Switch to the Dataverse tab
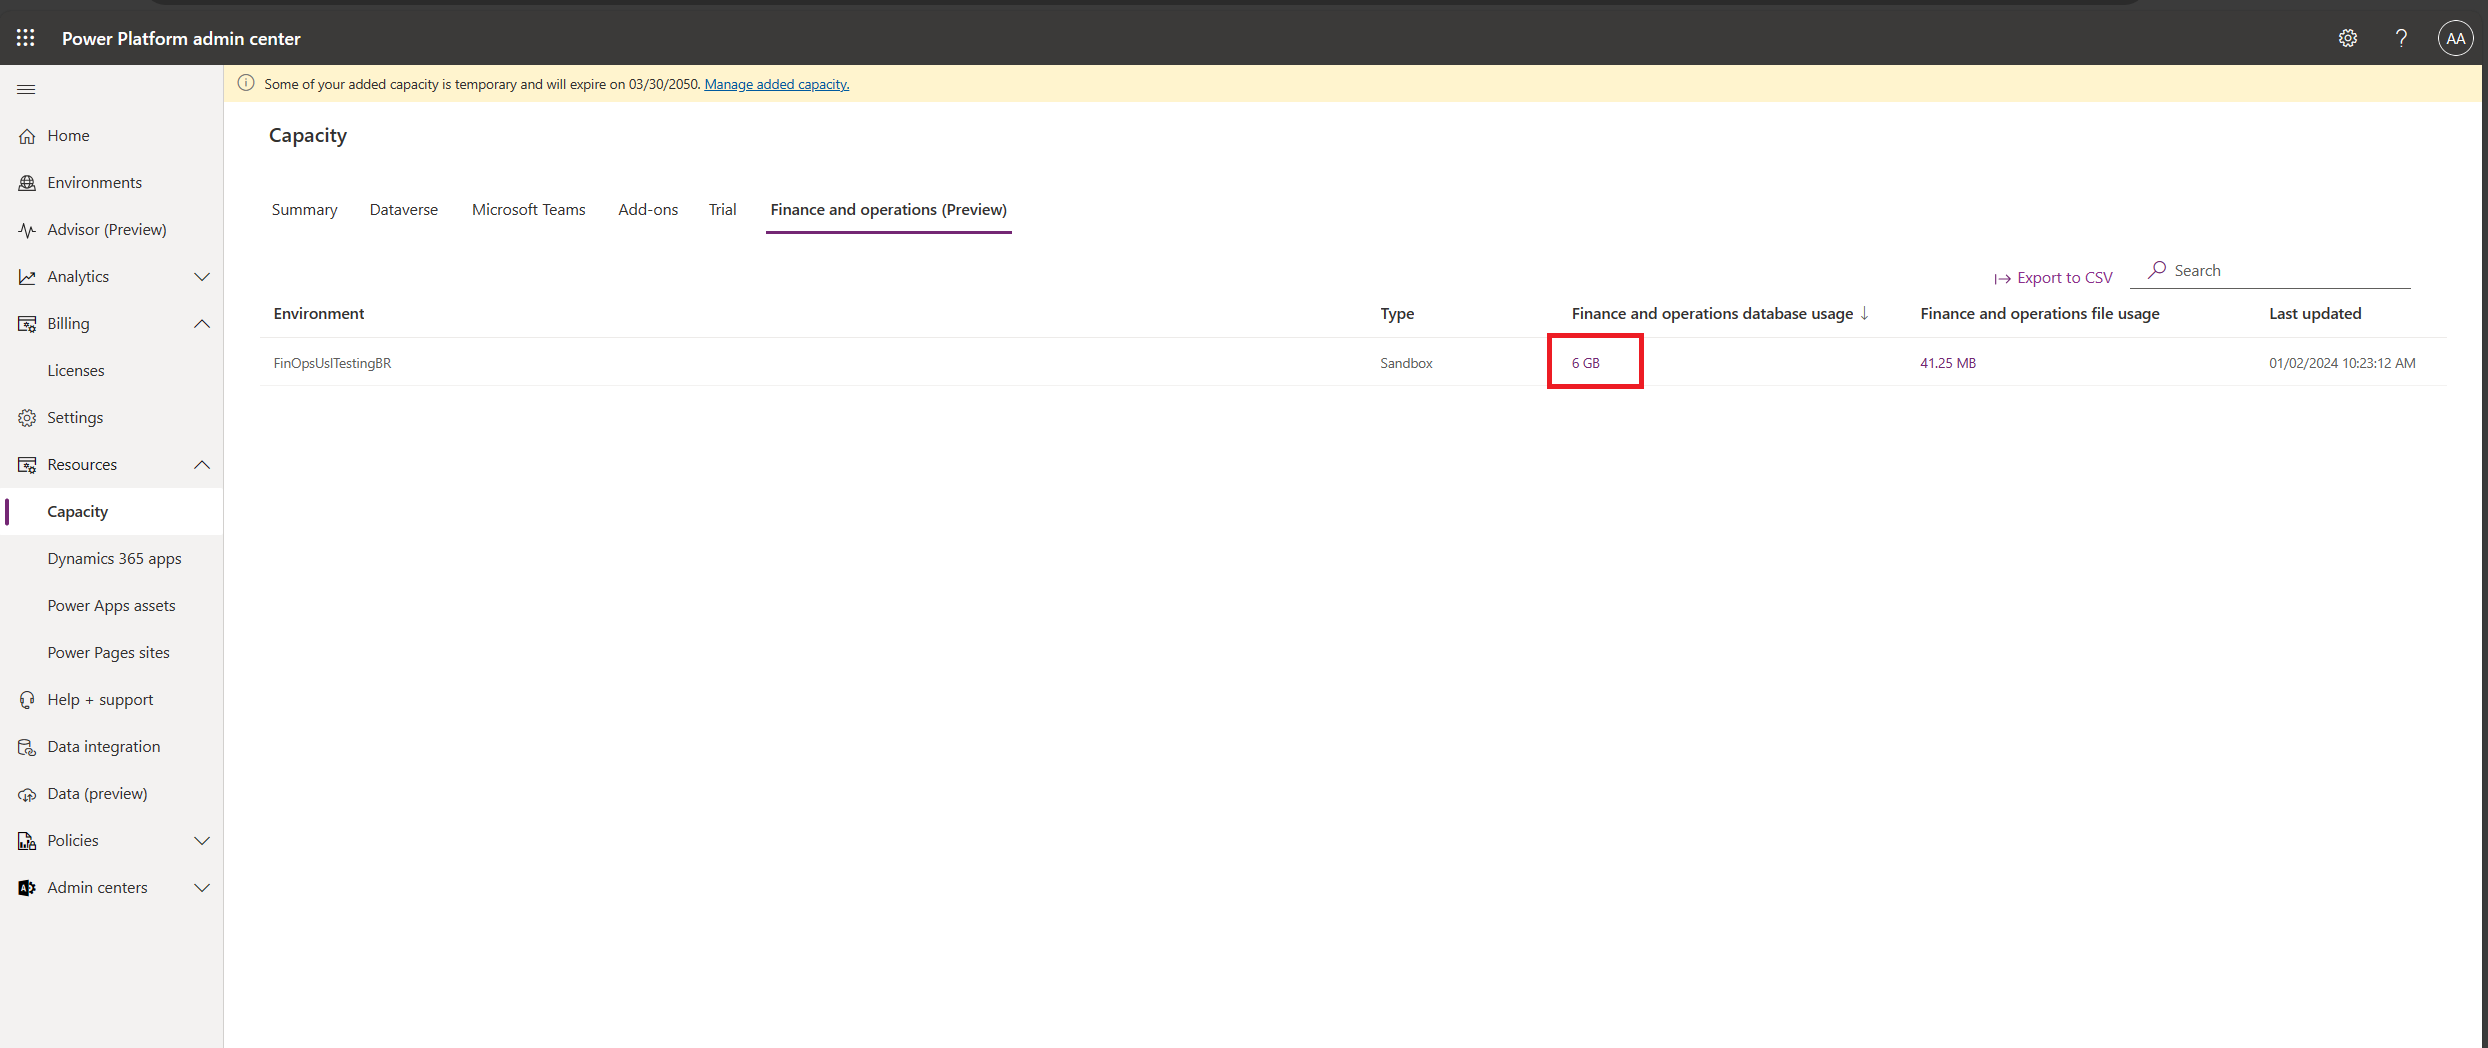 [x=404, y=210]
